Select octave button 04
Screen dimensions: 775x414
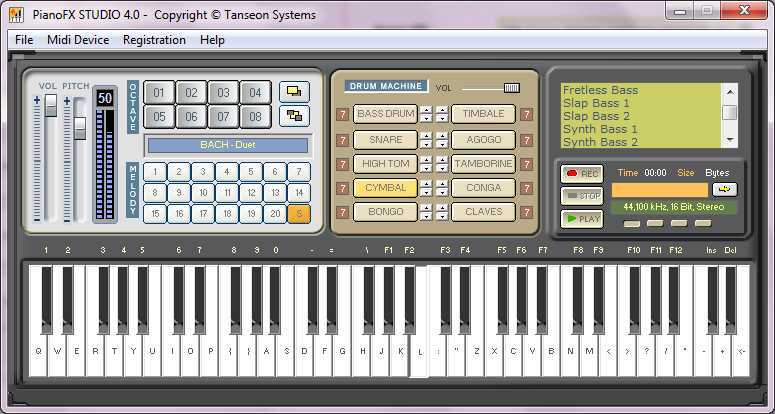coord(256,92)
